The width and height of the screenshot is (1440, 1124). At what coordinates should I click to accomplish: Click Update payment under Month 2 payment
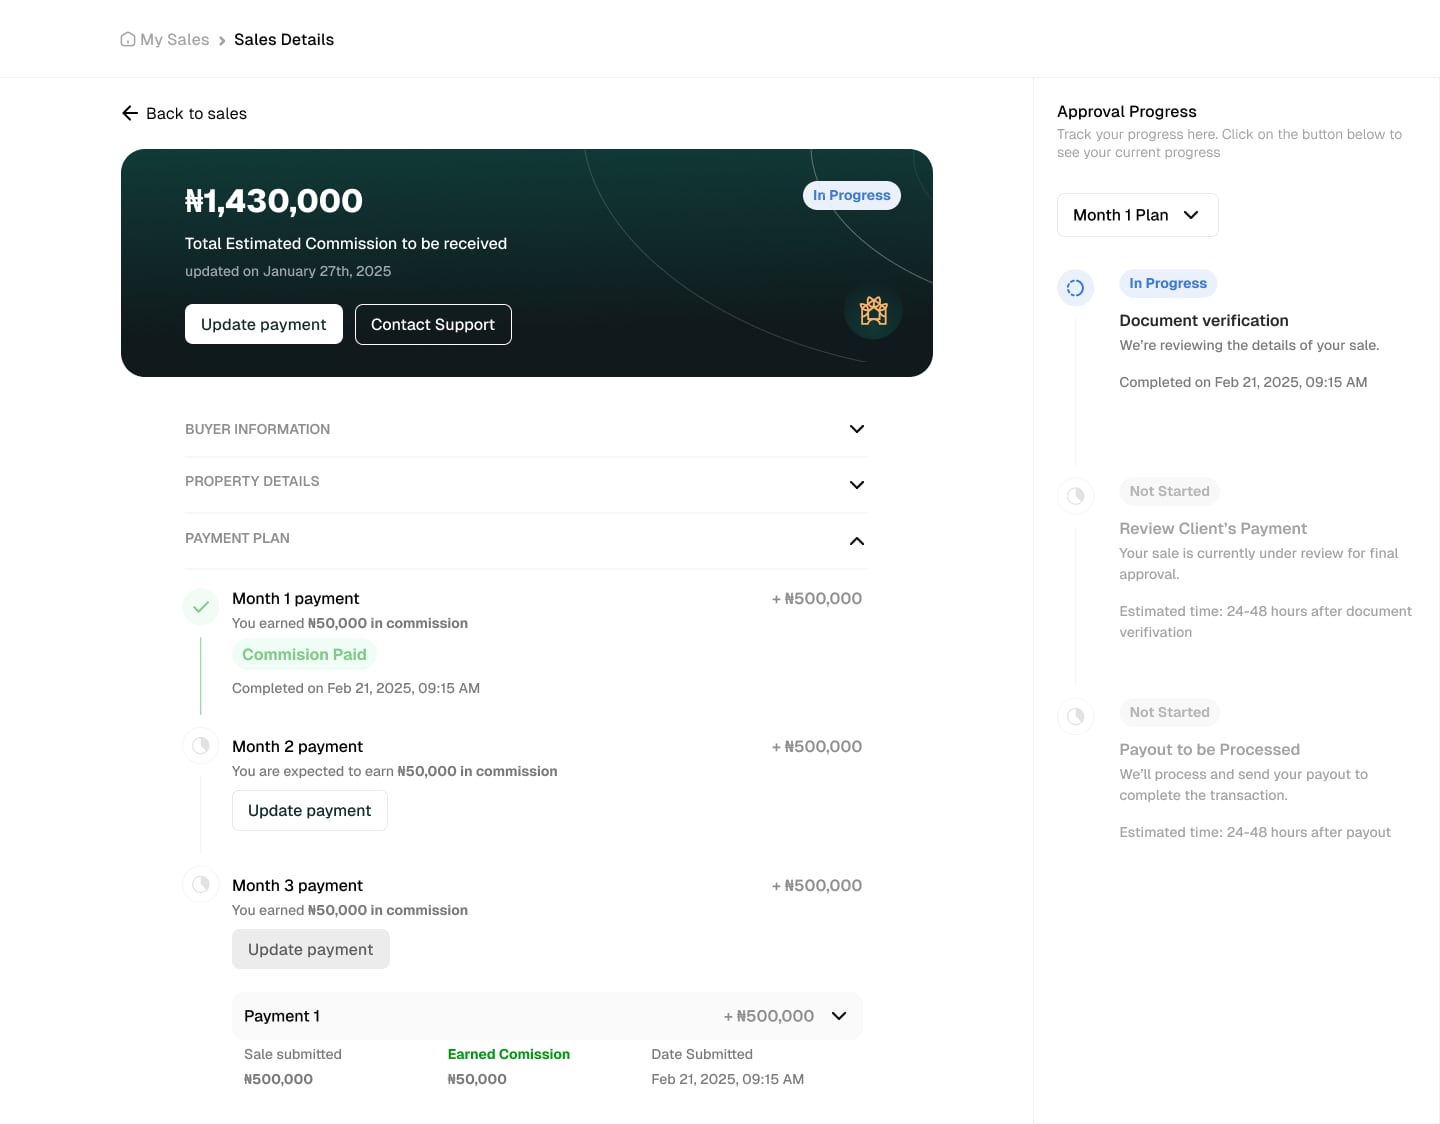[x=310, y=810]
